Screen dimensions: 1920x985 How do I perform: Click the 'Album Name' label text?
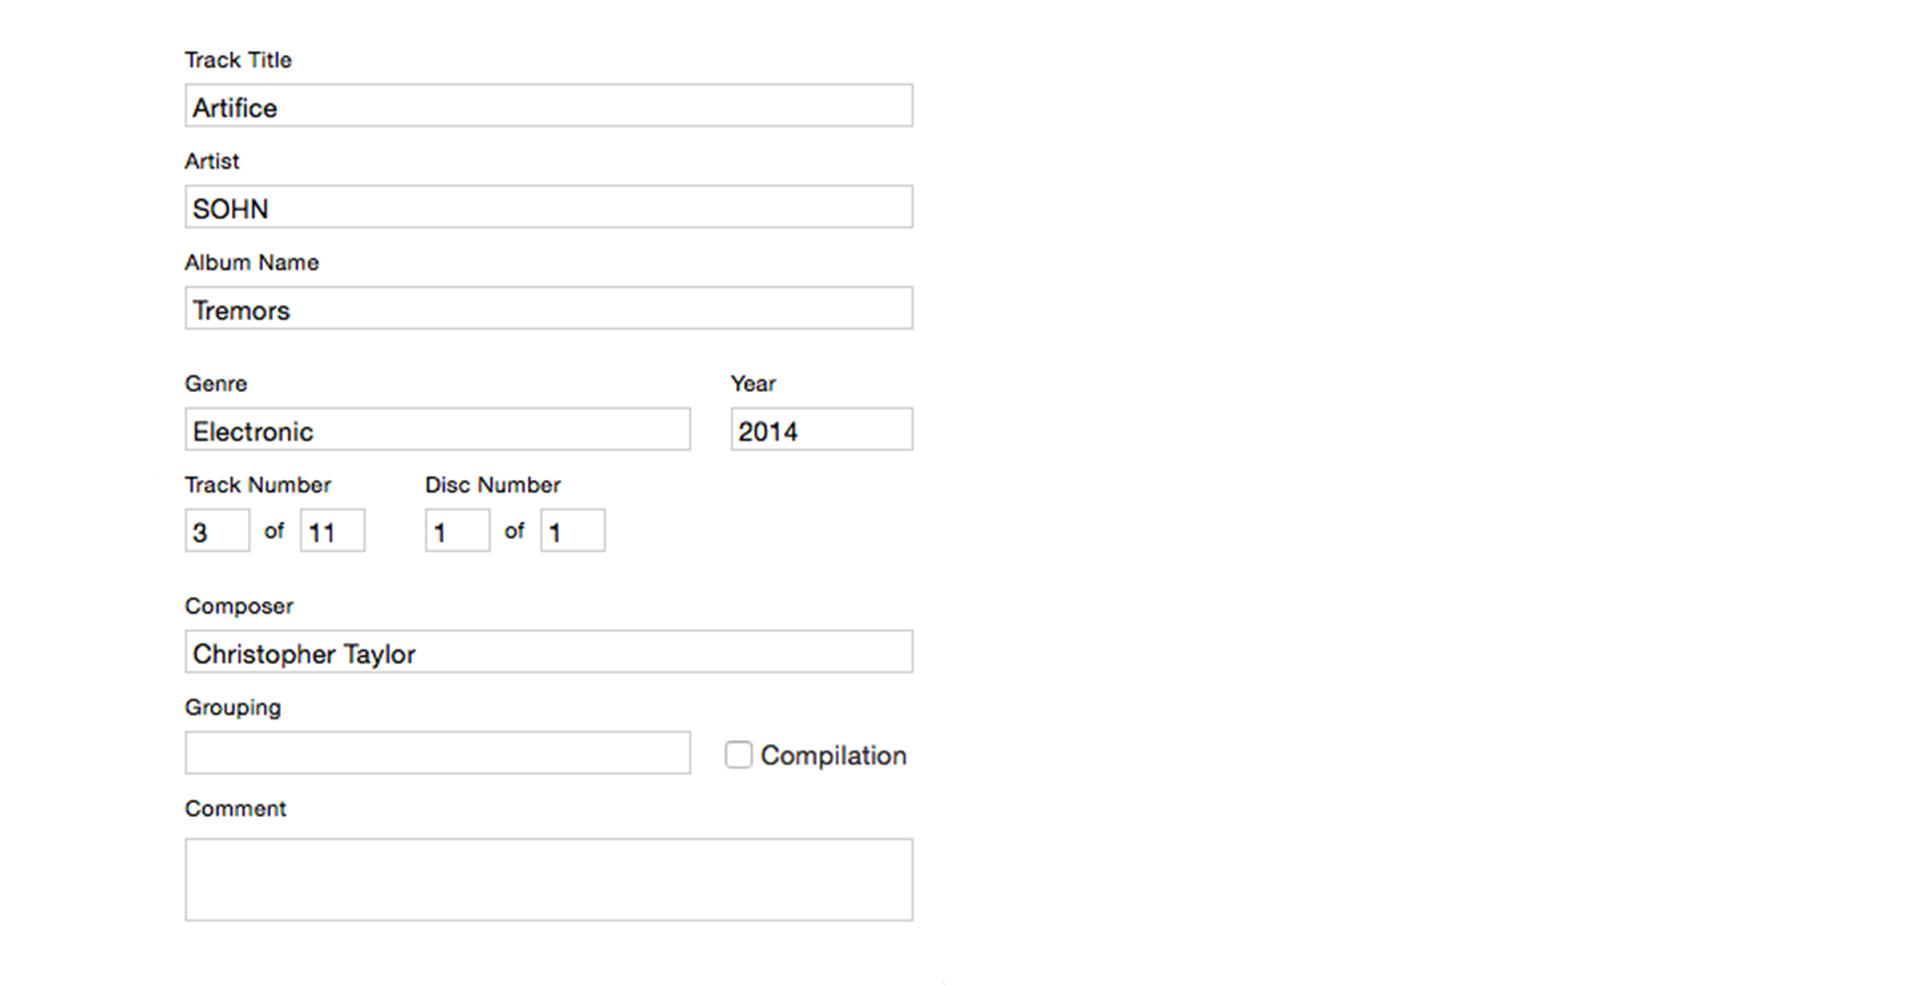point(252,263)
